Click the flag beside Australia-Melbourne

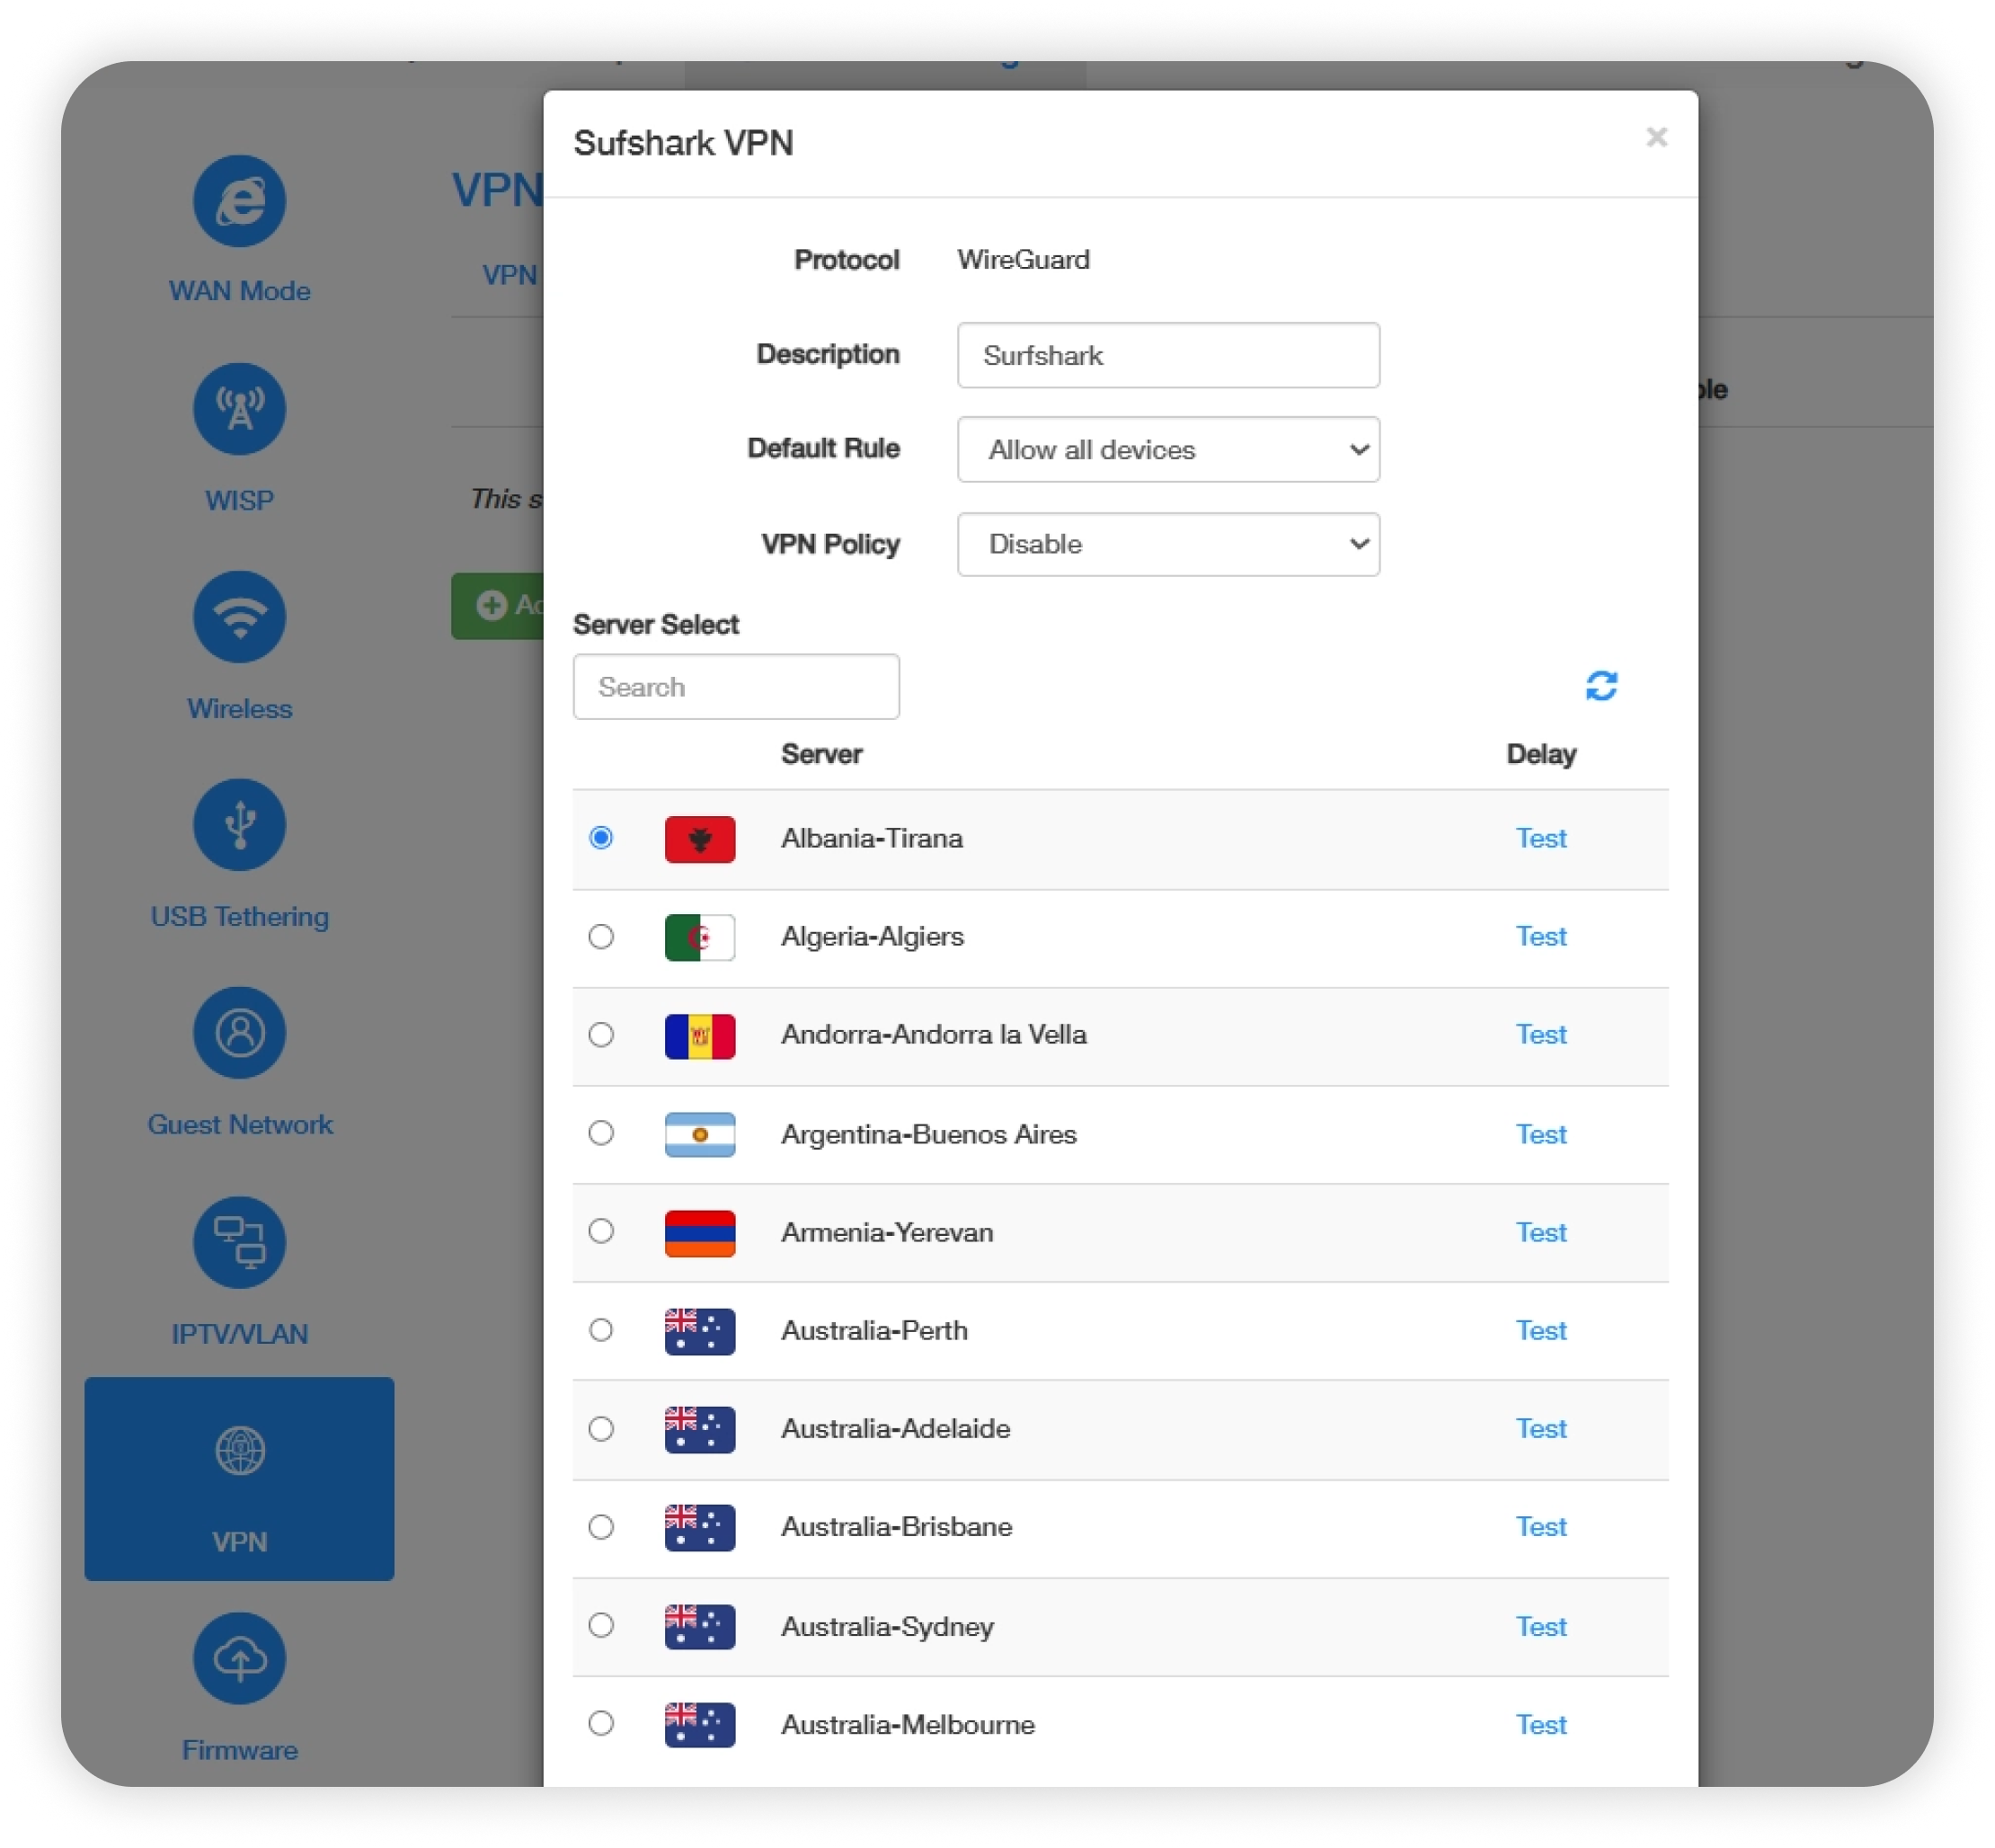click(x=700, y=1724)
